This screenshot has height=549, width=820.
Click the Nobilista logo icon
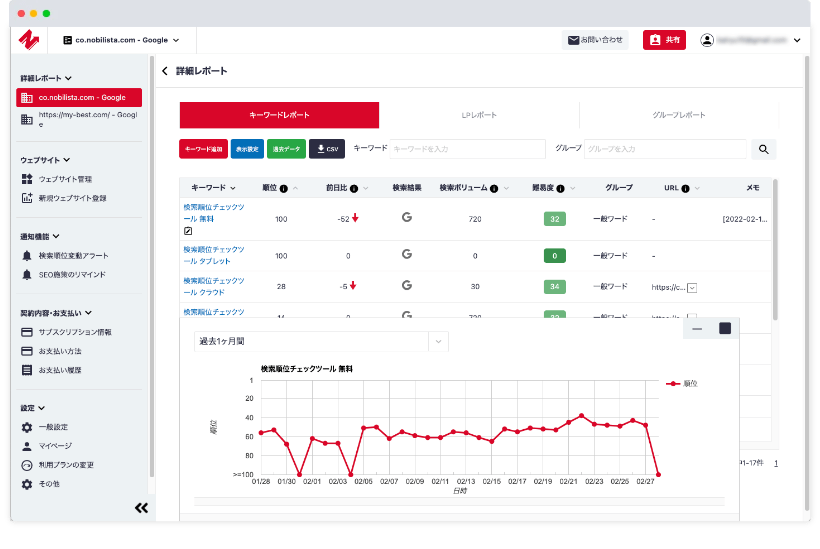tap(28, 40)
